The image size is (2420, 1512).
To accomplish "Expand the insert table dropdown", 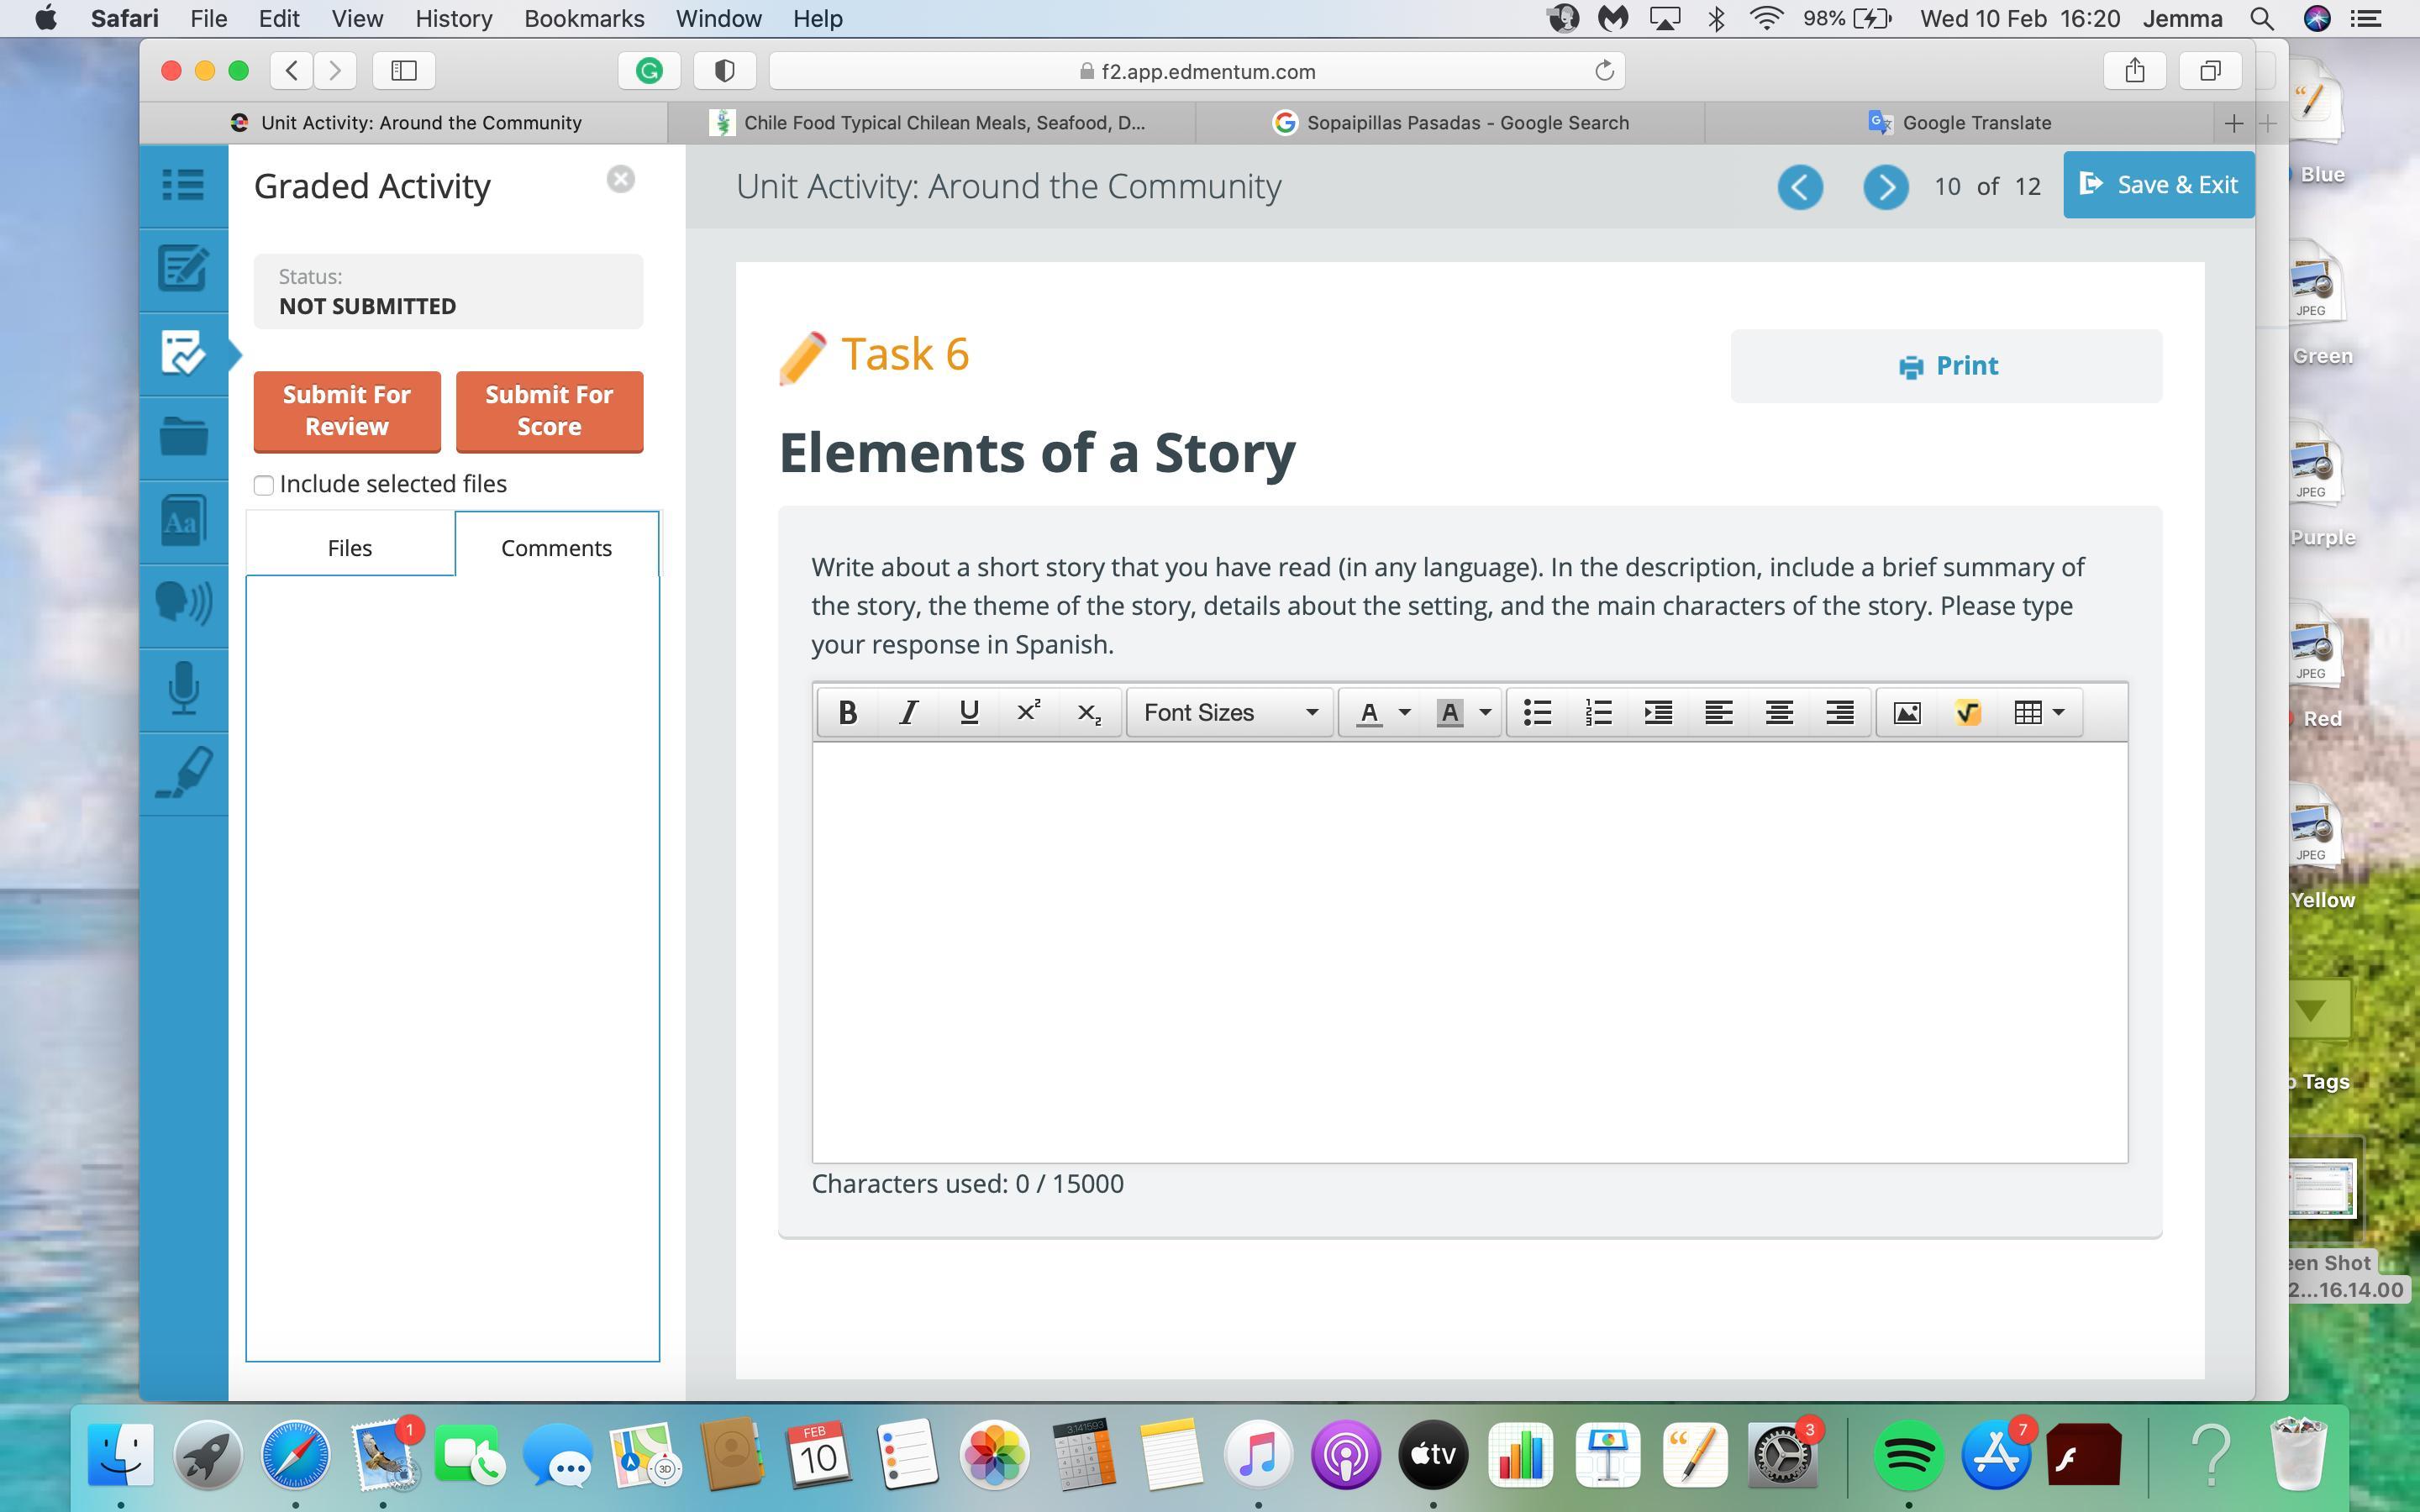I will (2058, 713).
